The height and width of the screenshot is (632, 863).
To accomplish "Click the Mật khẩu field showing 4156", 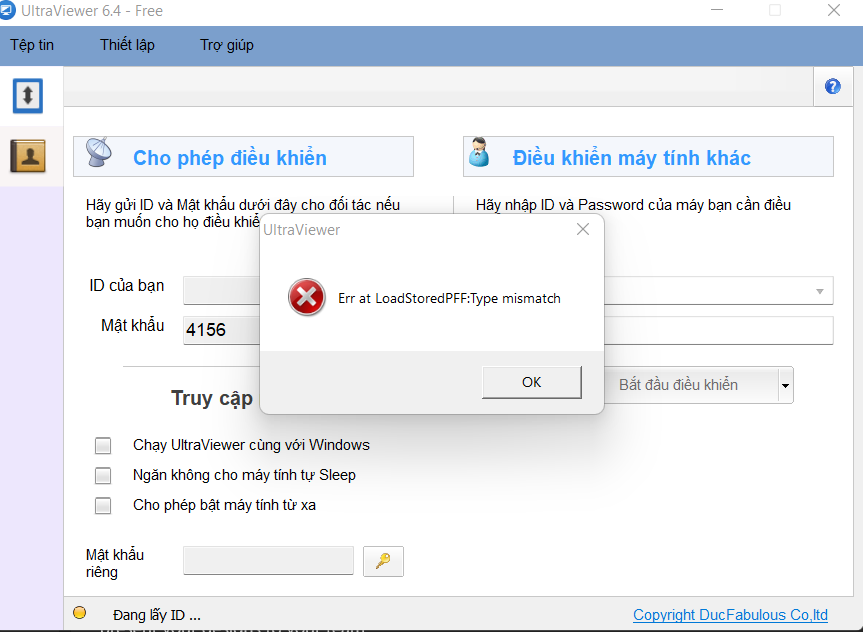I will point(221,330).
